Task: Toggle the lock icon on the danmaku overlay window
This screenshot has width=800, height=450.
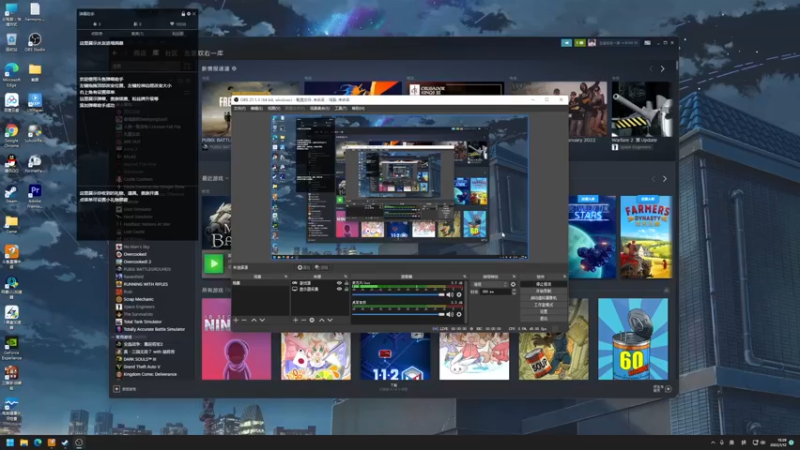Action: click(x=183, y=14)
